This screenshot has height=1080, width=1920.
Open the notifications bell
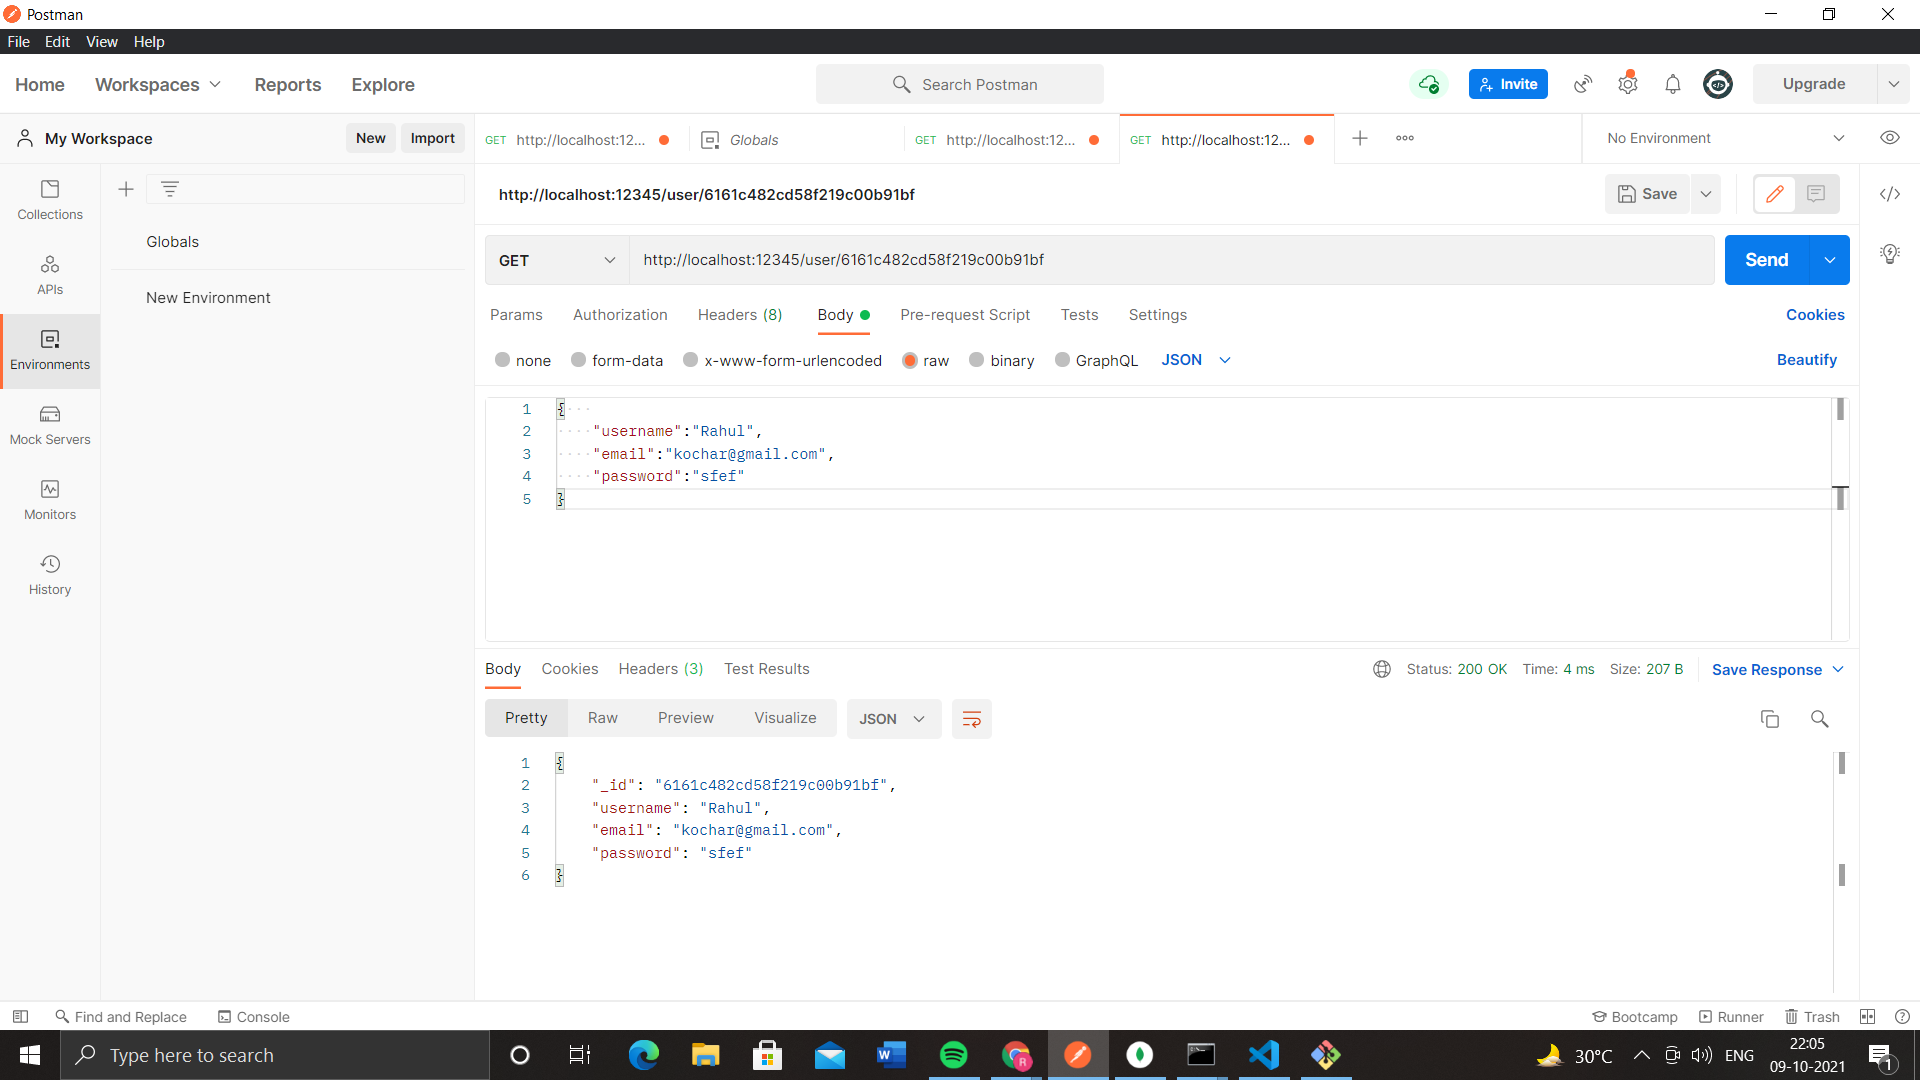tap(1673, 84)
